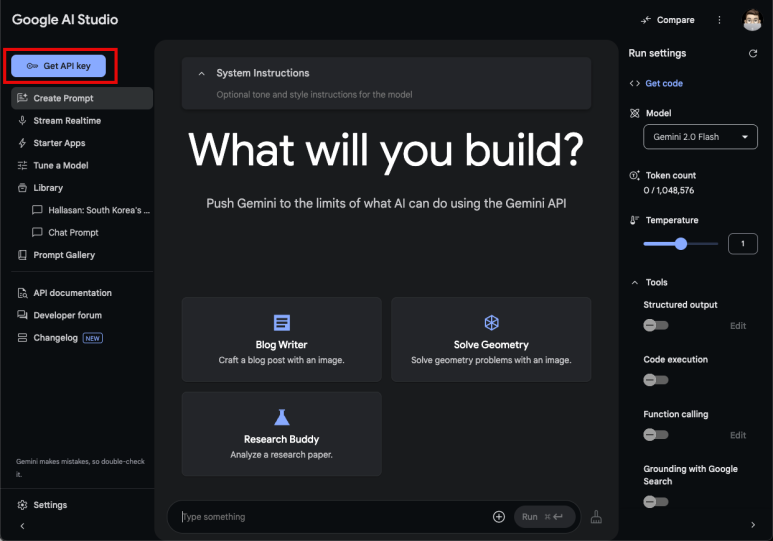Collapse the System Instructions panel

[201, 73]
